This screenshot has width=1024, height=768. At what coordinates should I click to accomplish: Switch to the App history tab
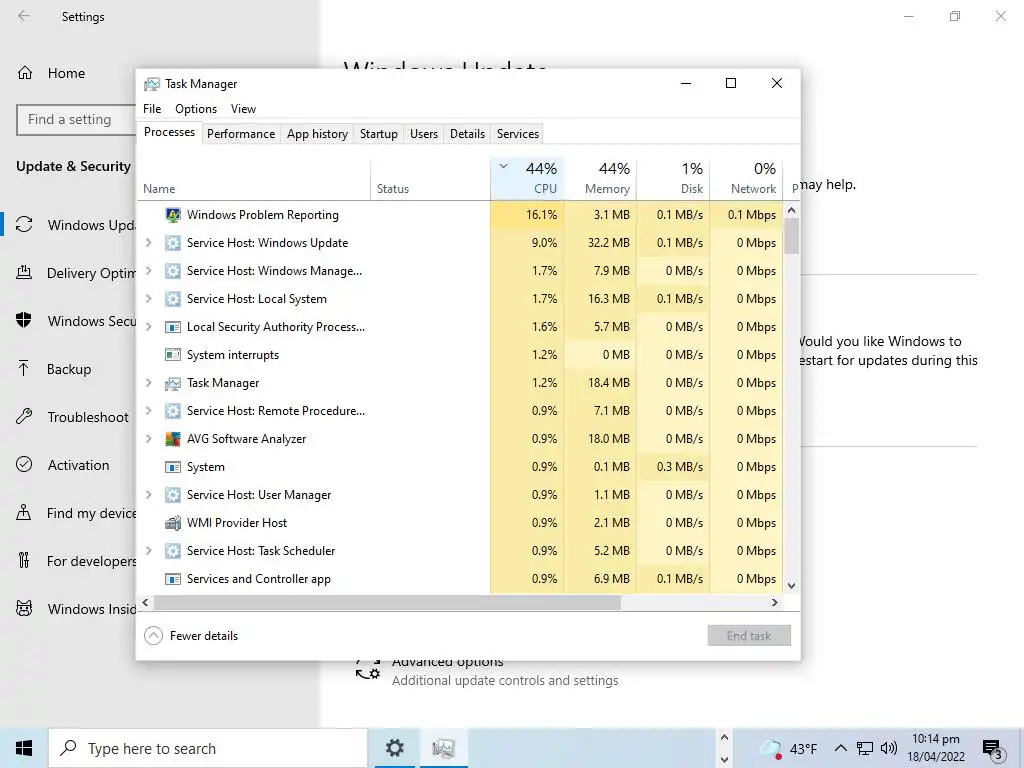317,134
